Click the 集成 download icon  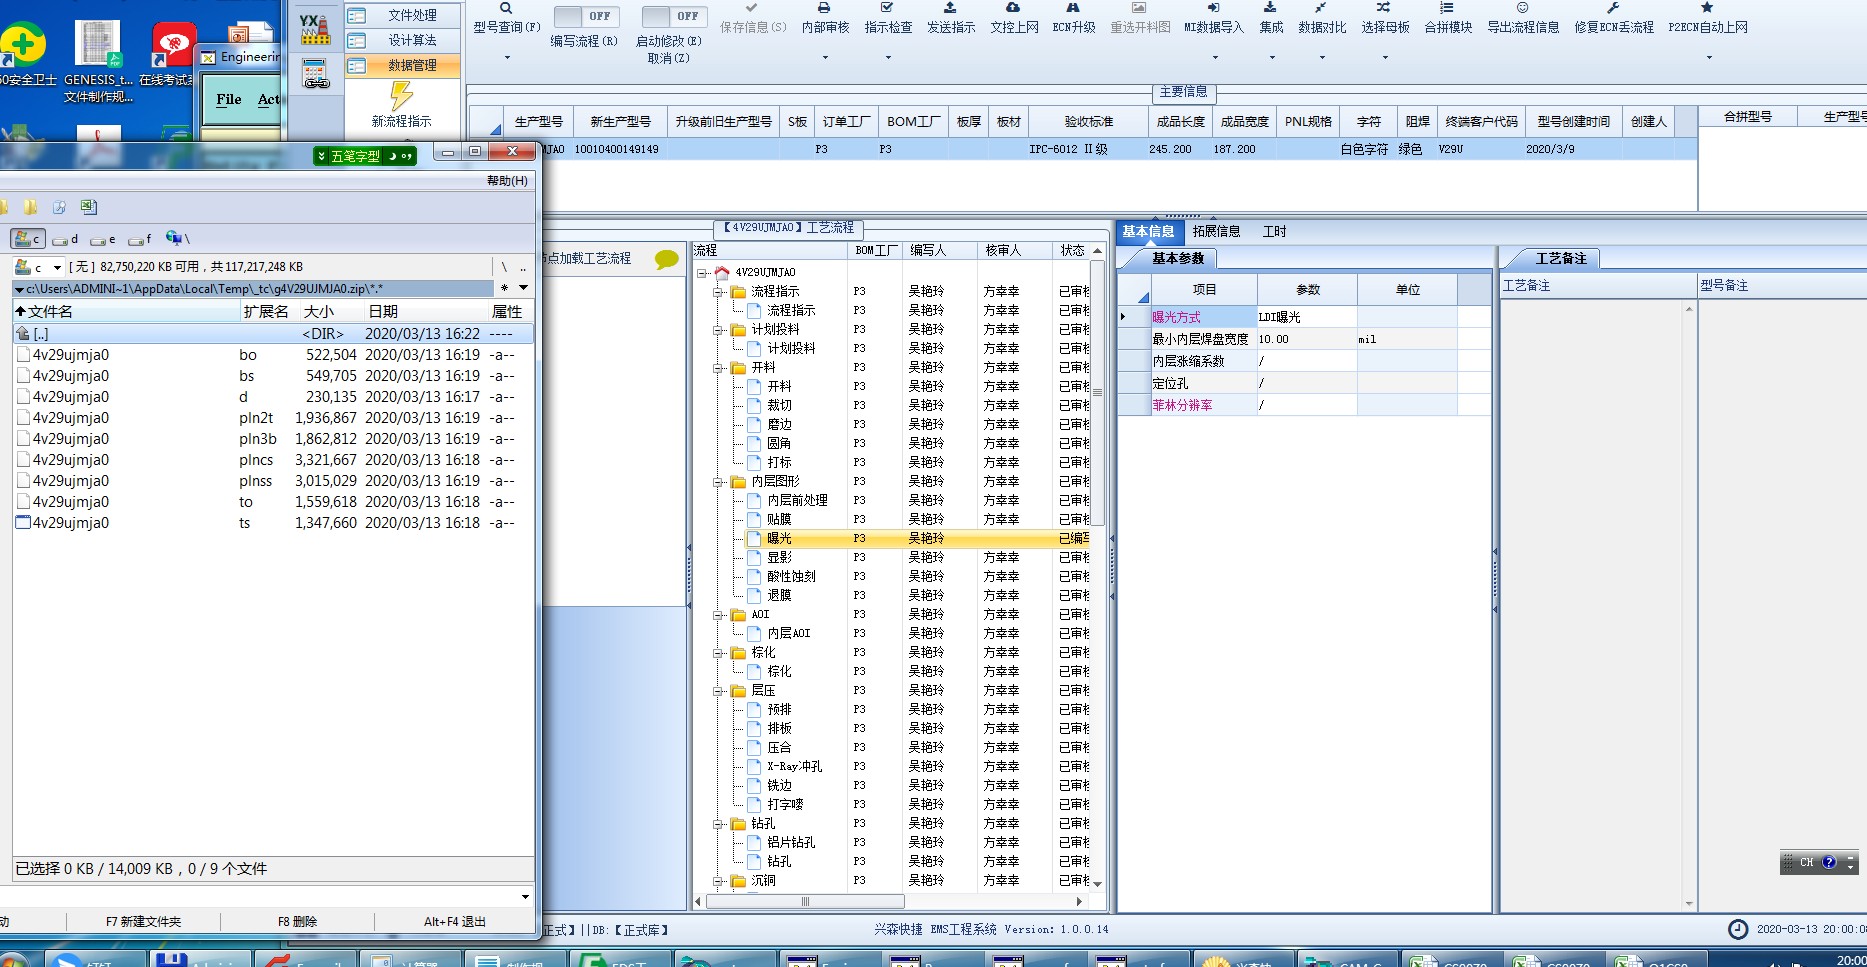(x=1270, y=8)
